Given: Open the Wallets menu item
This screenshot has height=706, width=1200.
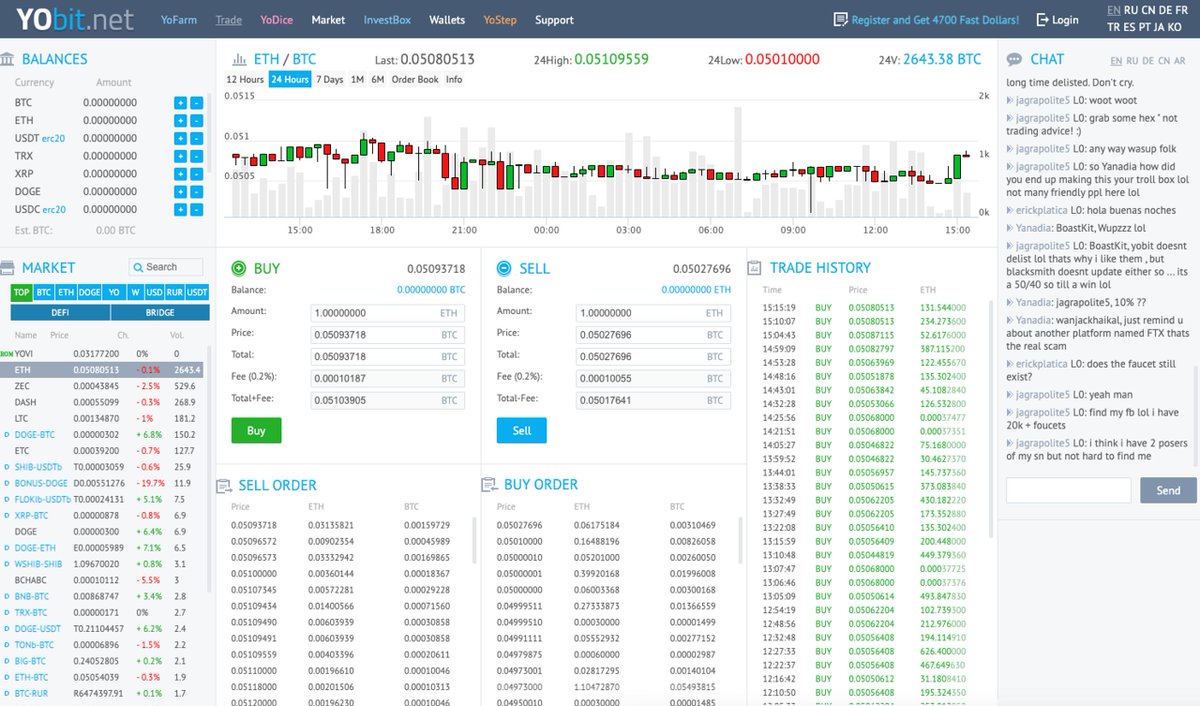Looking at the screenshot, I should tap(447, 20).
